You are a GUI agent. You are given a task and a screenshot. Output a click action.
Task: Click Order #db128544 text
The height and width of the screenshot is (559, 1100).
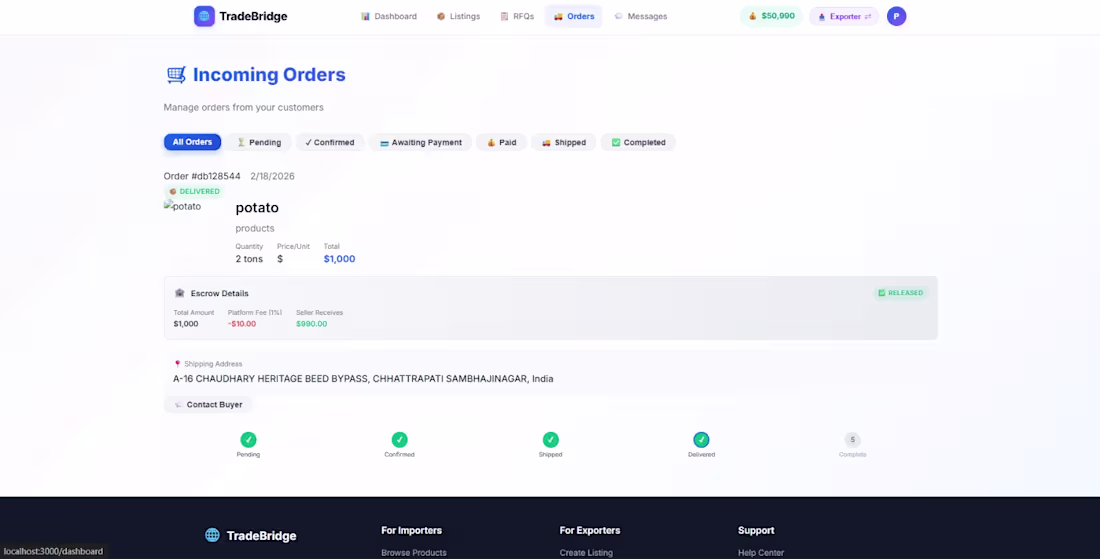[x=202, y=176]
